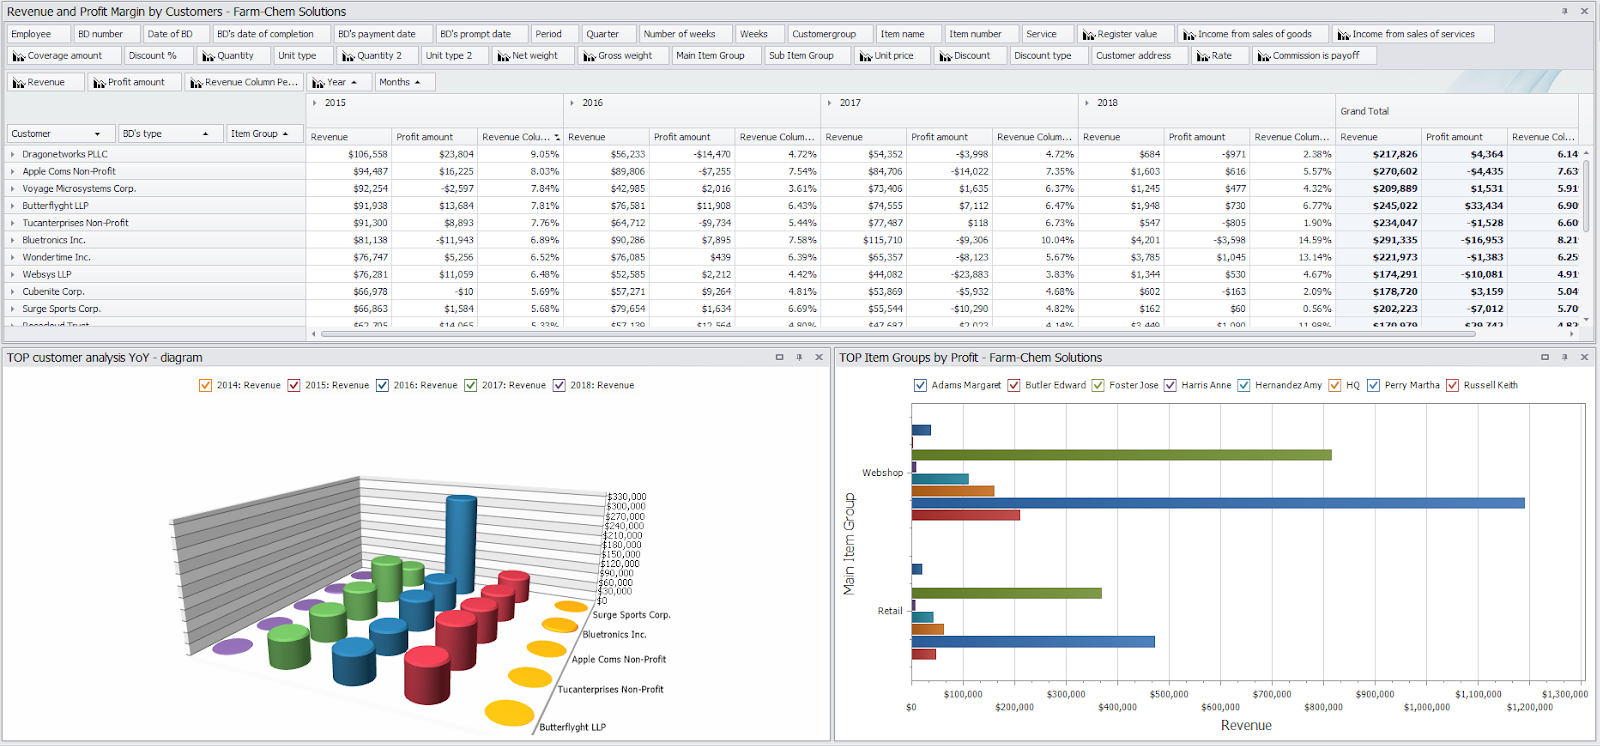Select the Discount type field

[x=1048, y=56]
